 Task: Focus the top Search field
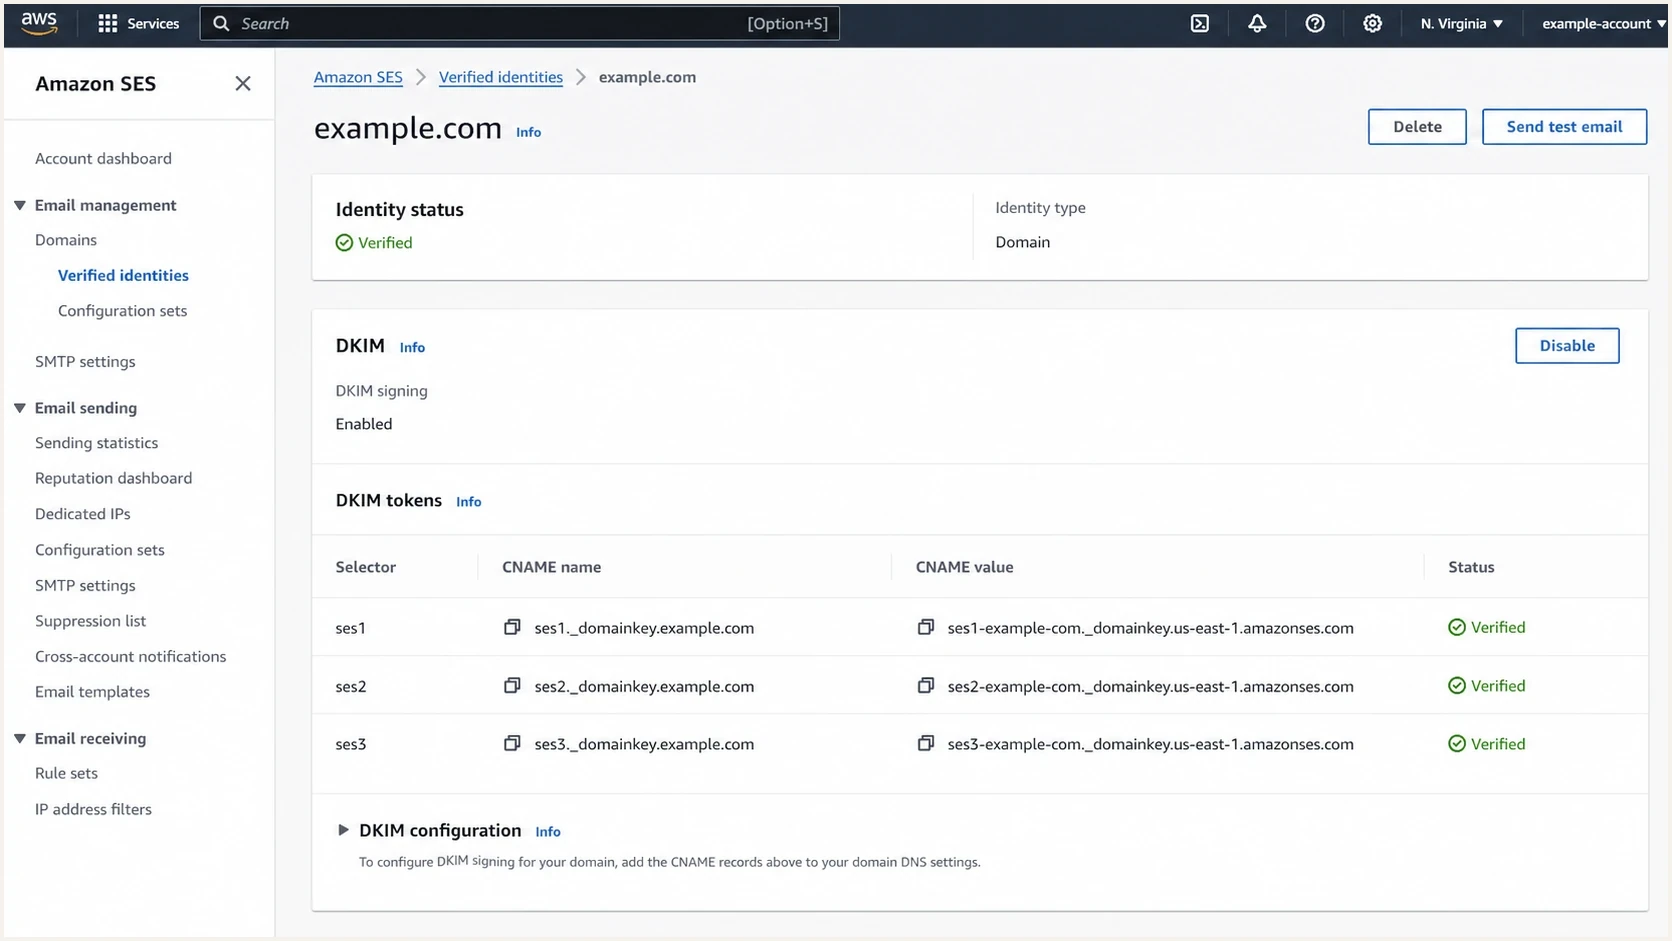519,23
